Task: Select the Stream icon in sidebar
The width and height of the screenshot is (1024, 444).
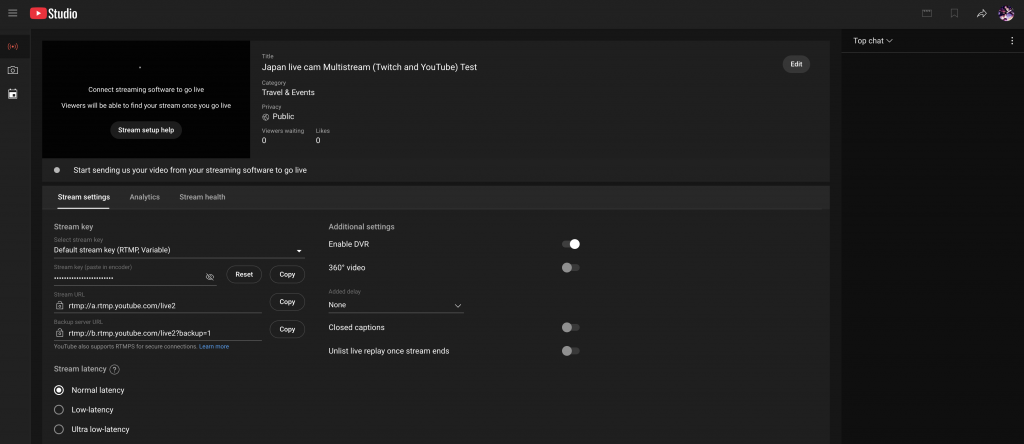Action: pos(12,47)
